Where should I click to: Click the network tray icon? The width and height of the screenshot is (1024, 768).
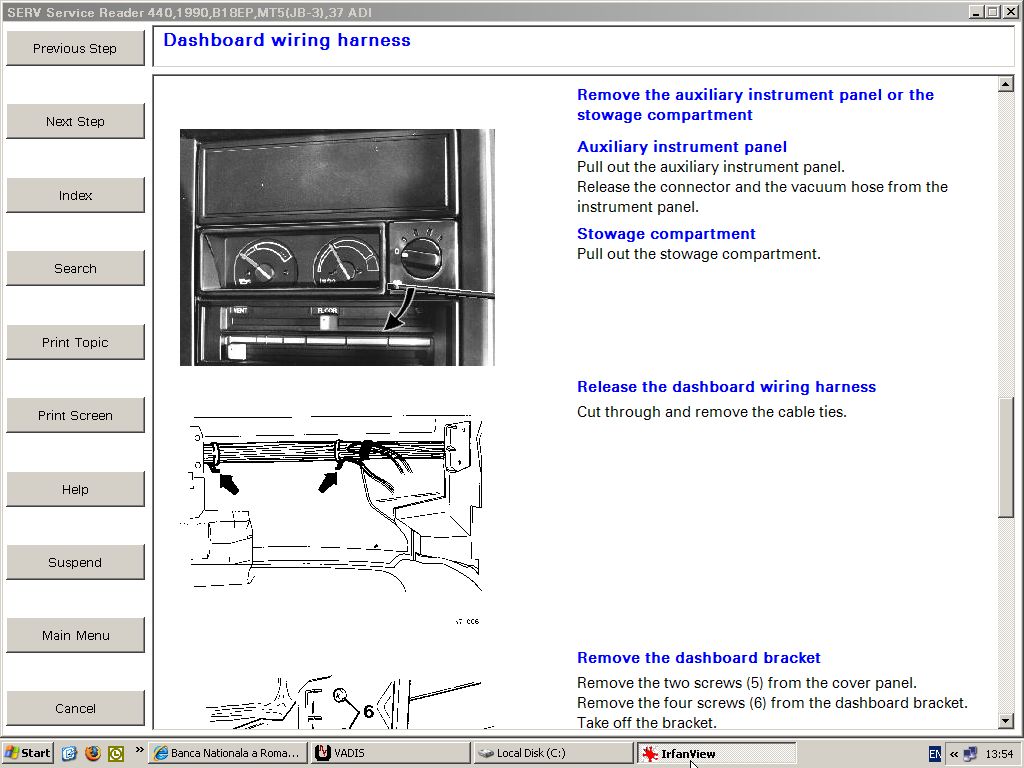[970, 754]
